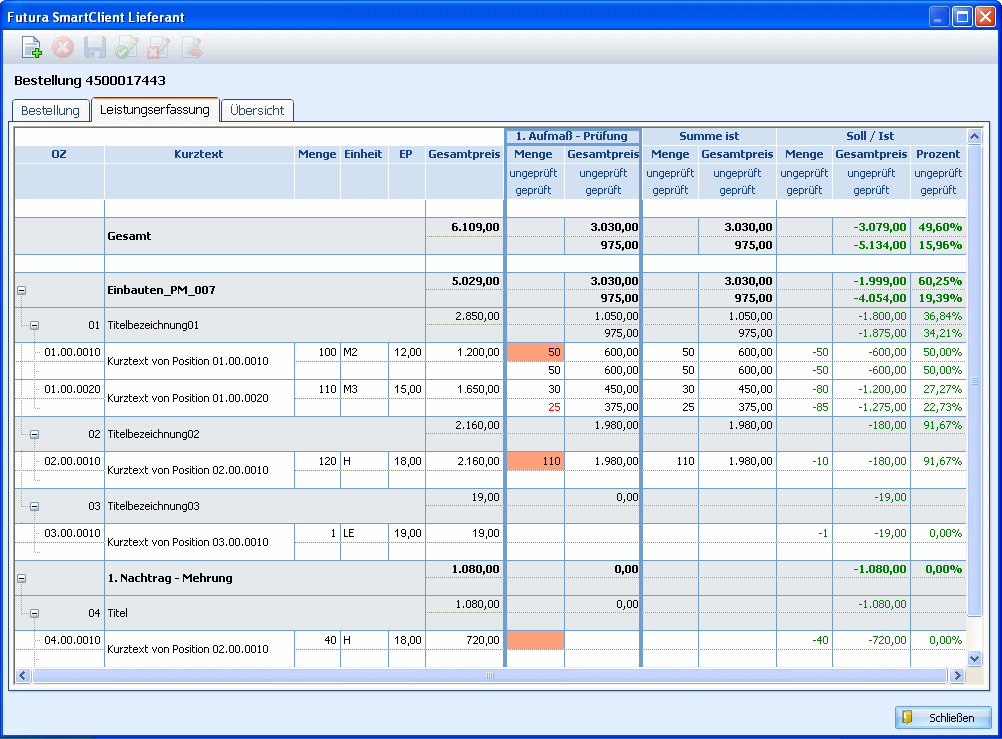Click the document forward icon with red arrow
Screen dimensions: 1002x739
coord(191,47)
